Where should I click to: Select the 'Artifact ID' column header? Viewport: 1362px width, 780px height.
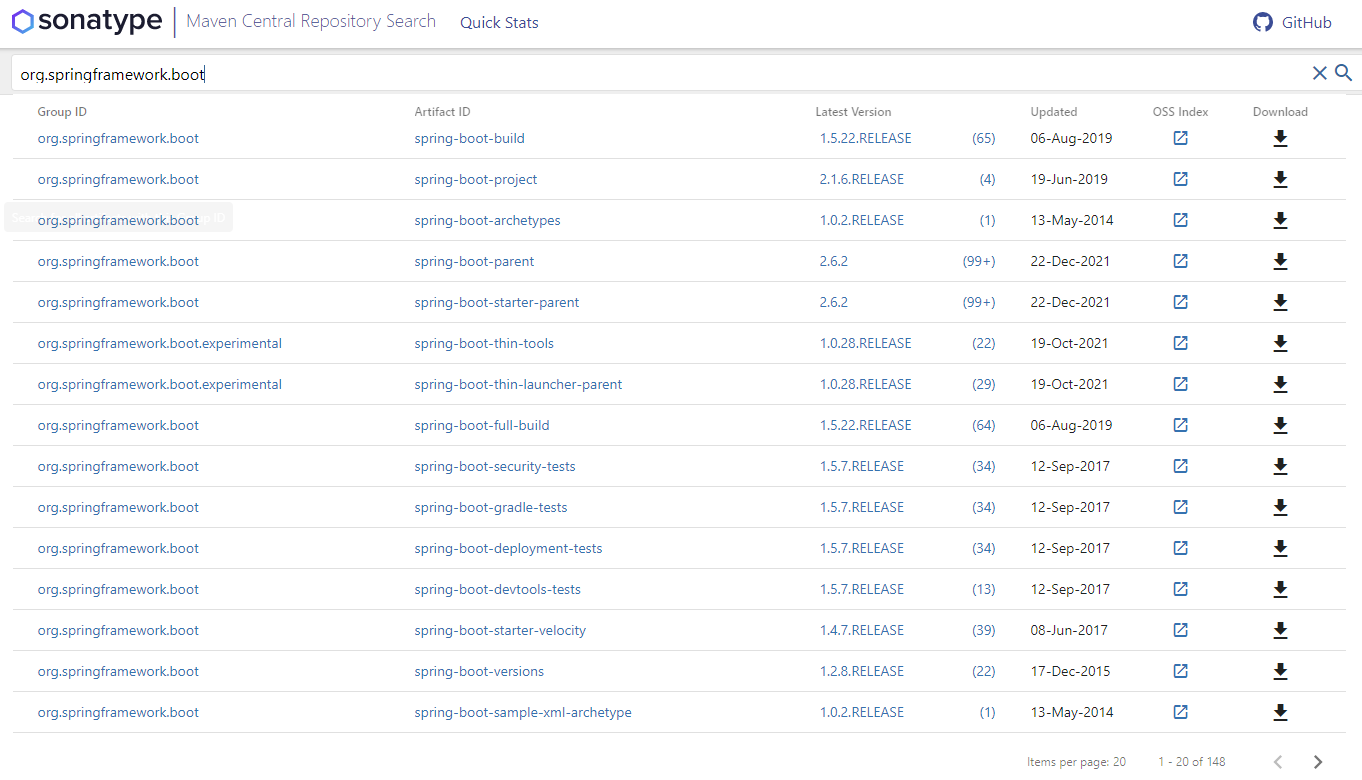(x=442, y=112)
